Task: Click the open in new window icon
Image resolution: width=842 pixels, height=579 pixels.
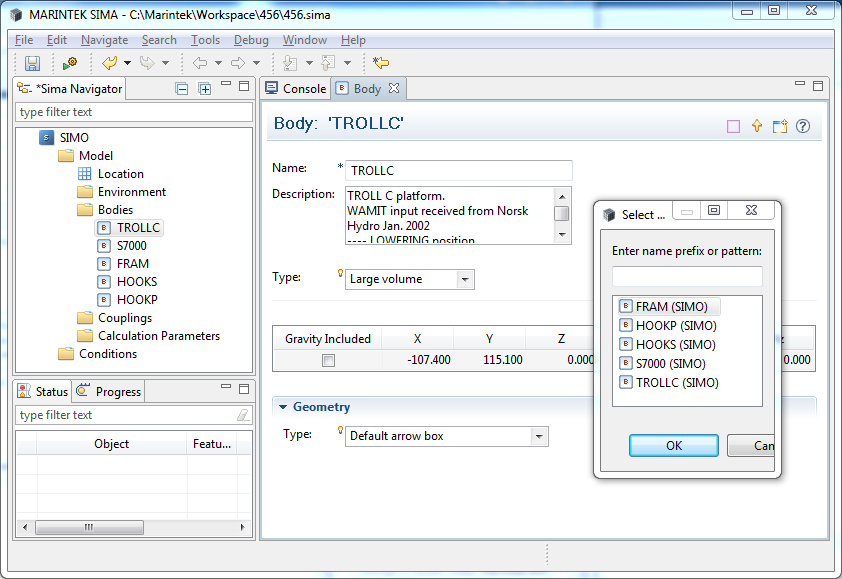Action: pyautogui.click(x=780, y=127)
